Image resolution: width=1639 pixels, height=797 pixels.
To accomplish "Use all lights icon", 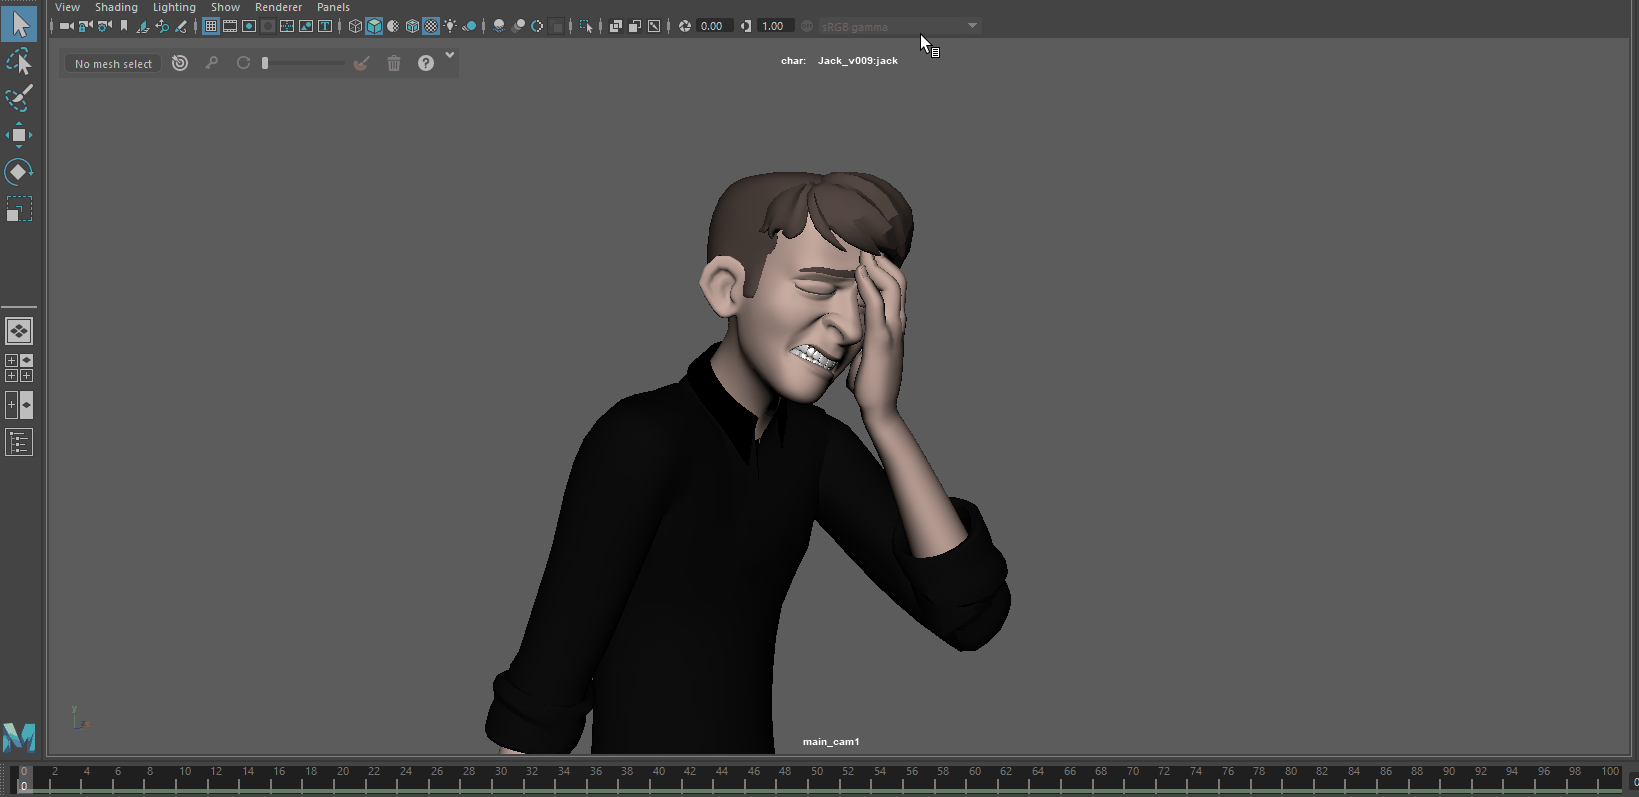I will point(450,26).
